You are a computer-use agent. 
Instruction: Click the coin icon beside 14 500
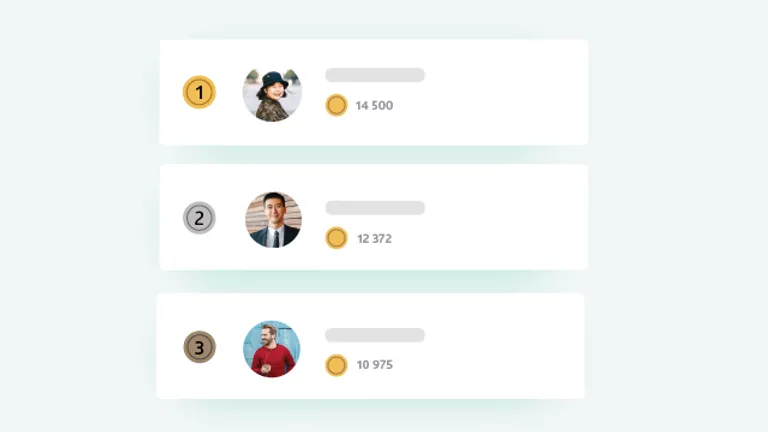click(x=336, y=105)
